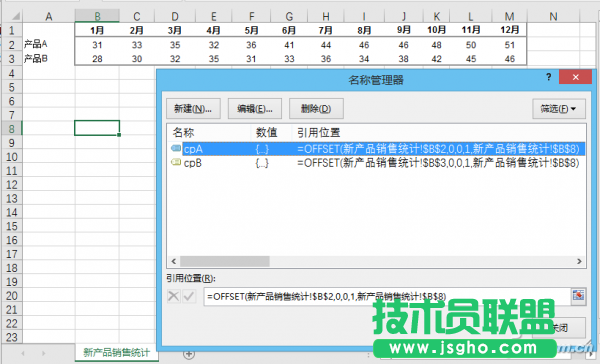
Task: Click the name icon beside cpA
Action: pos(176,148)
